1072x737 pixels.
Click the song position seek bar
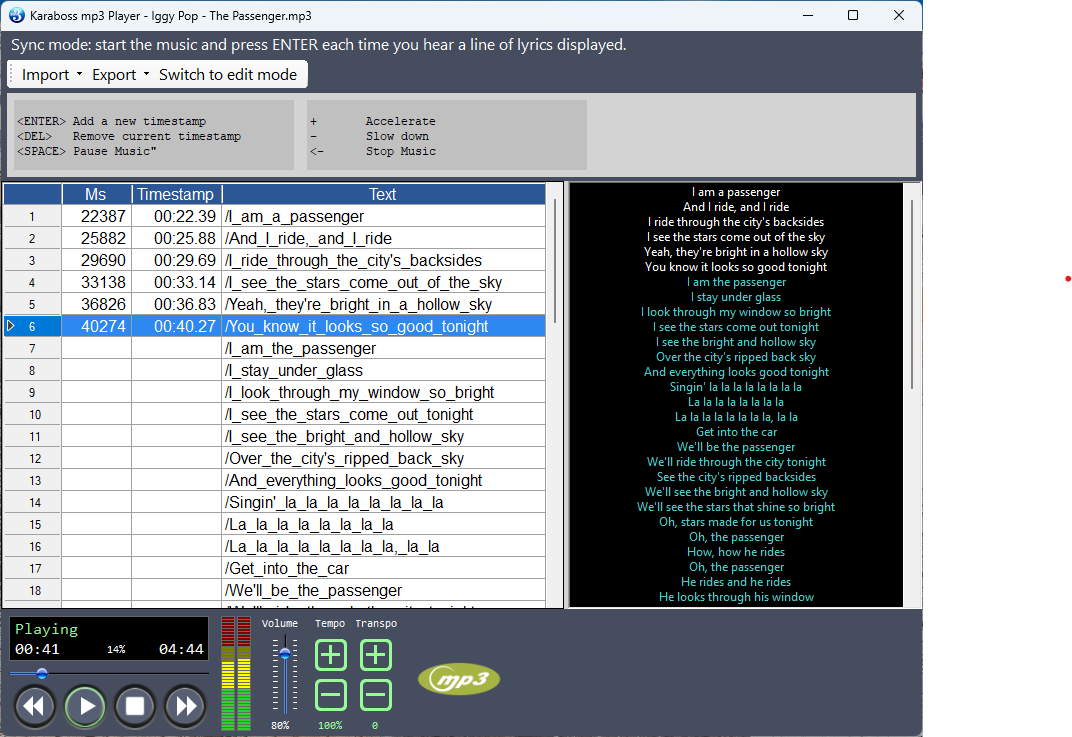coord(110,674)
